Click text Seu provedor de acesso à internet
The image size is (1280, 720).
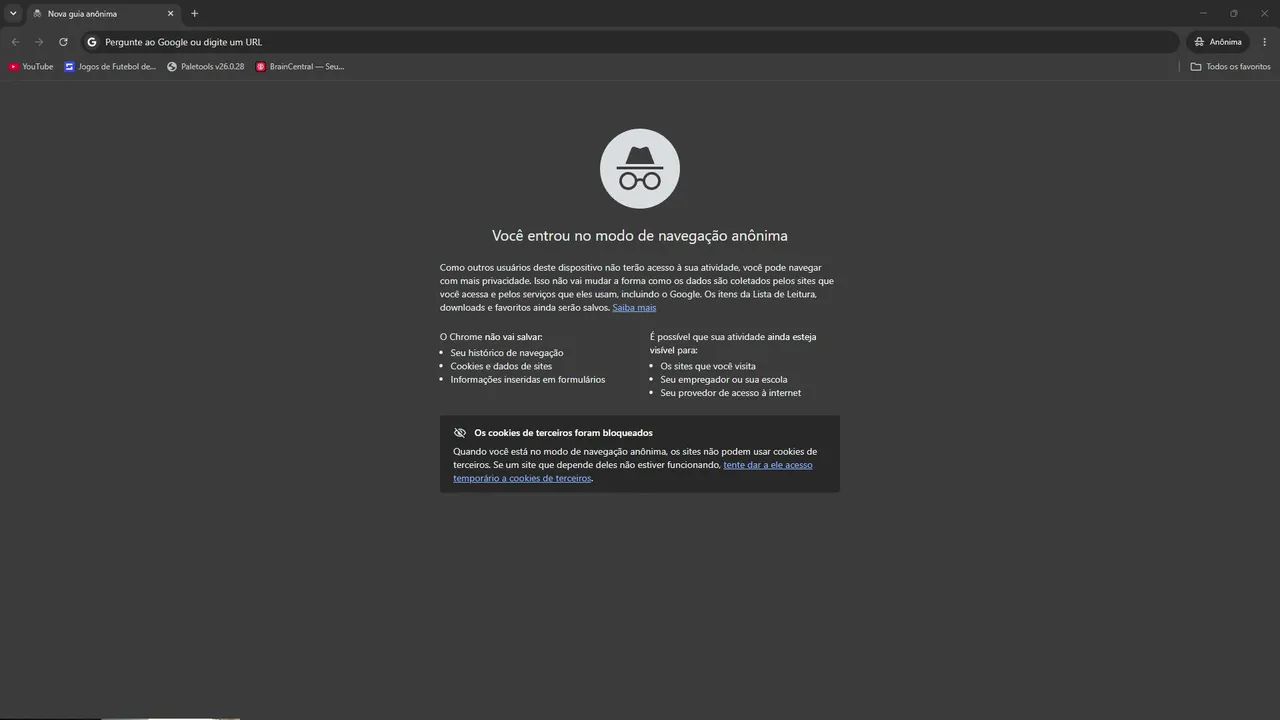tap(731, 393)
